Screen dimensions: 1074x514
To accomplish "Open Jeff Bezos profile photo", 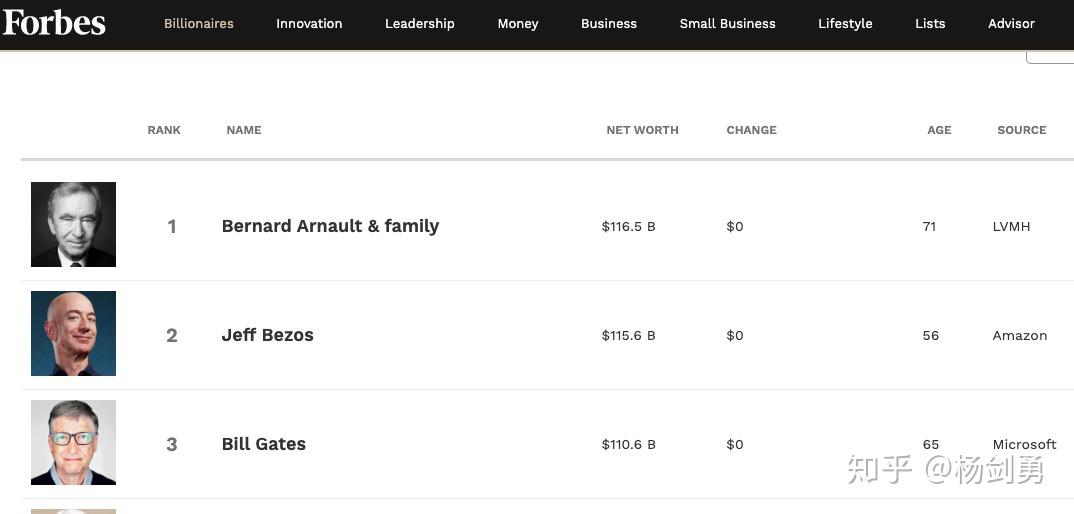I will point(73,334).
